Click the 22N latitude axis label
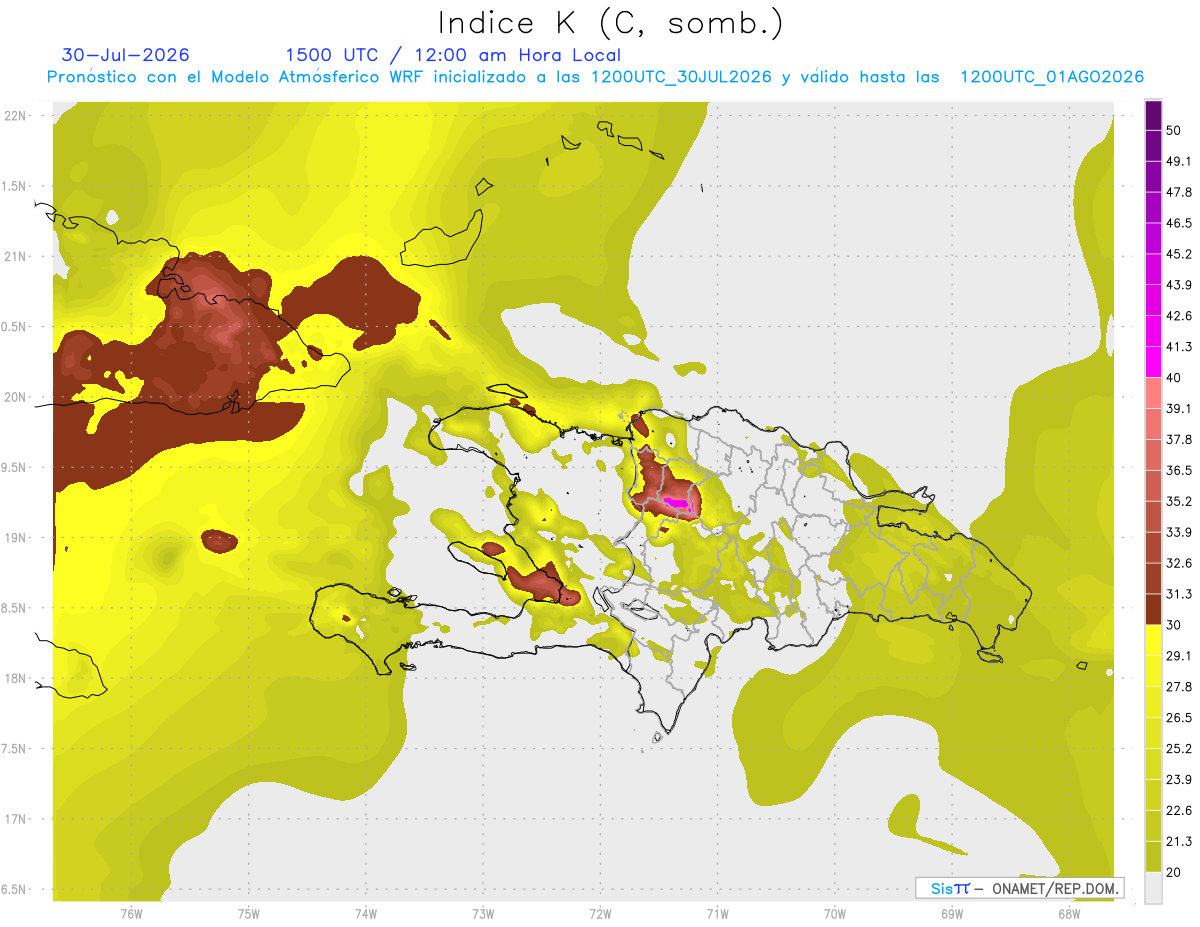The height and width of the screenshot is (927, 1200). (15, 116)
